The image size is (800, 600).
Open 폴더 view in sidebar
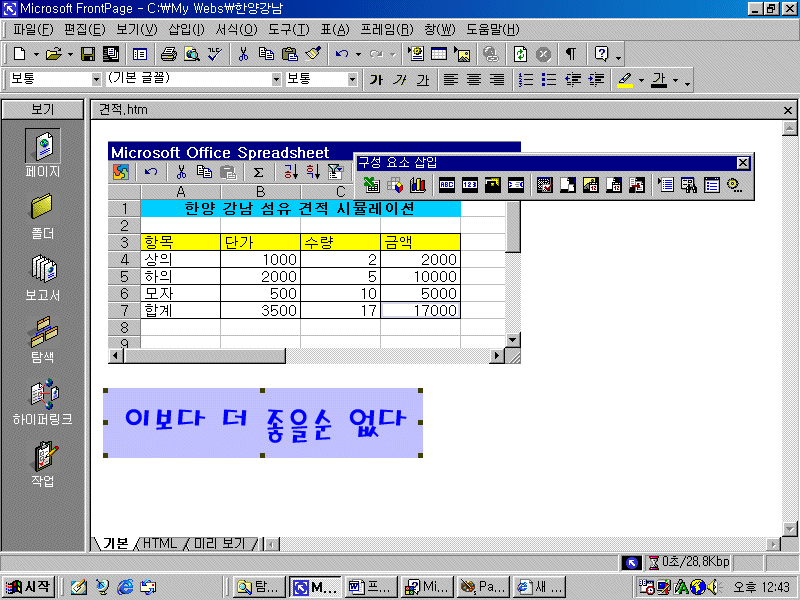click(43, 217)
